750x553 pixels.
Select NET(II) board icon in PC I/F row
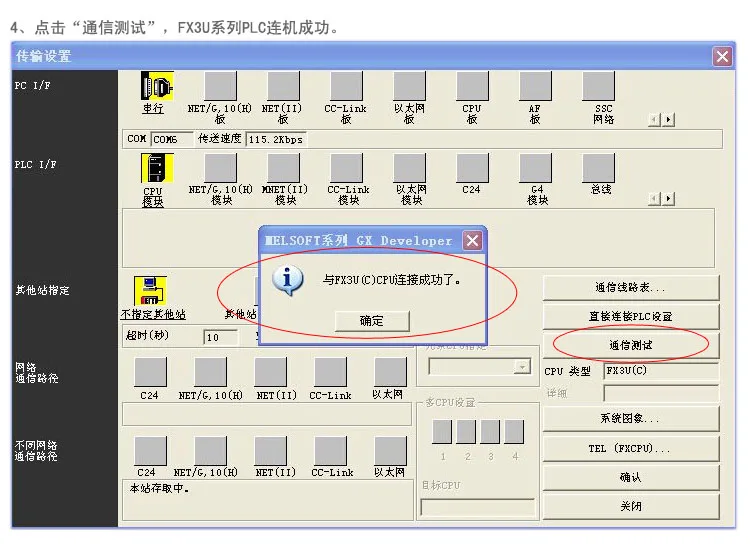pyautogui.click(x=283, y=86)
